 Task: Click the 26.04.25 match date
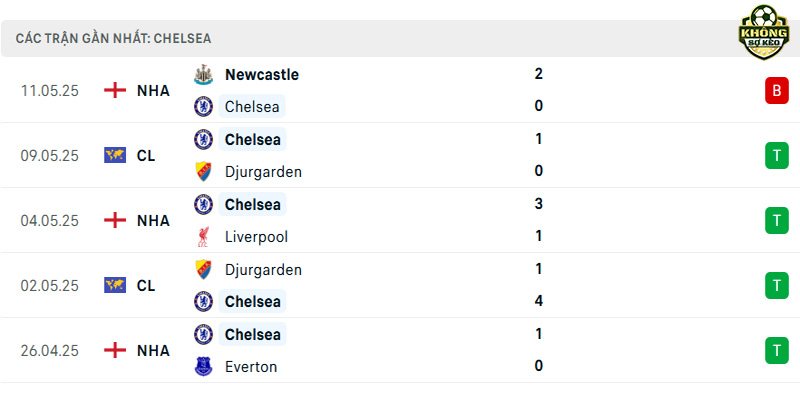tap(50, 351)
